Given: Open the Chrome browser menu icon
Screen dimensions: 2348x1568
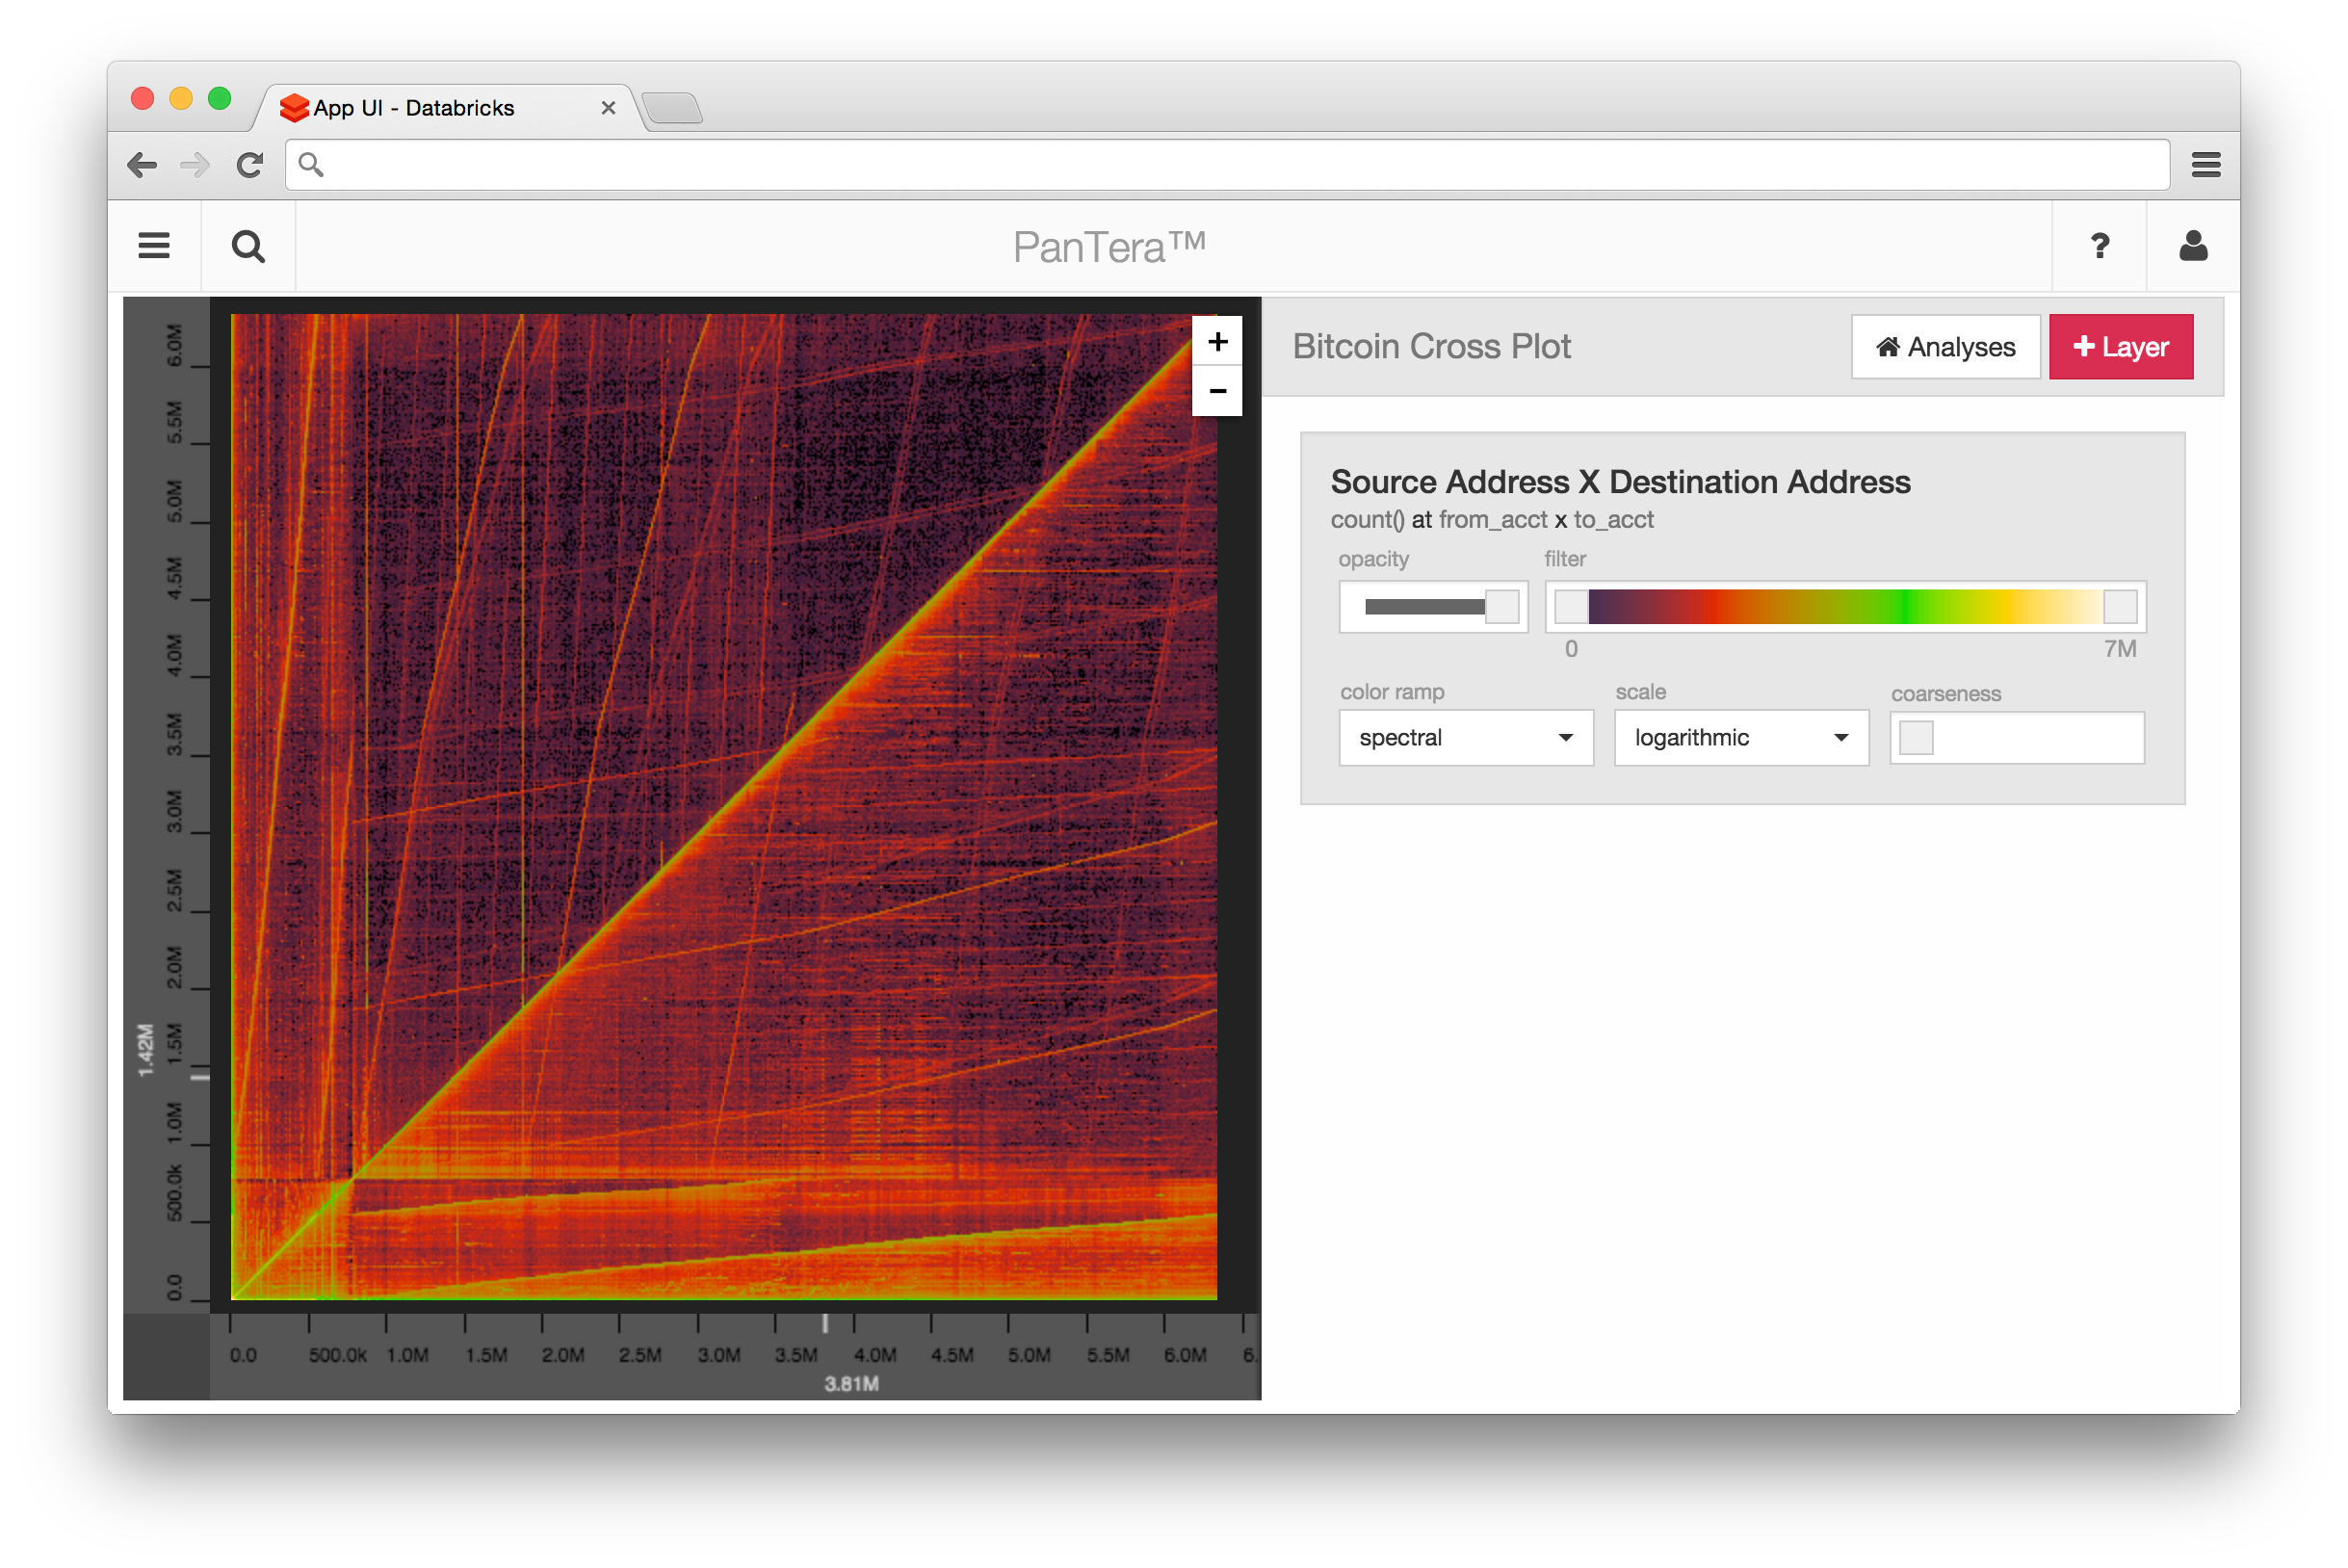Looking at the screenshot, I should click(x=2205, y=165).
